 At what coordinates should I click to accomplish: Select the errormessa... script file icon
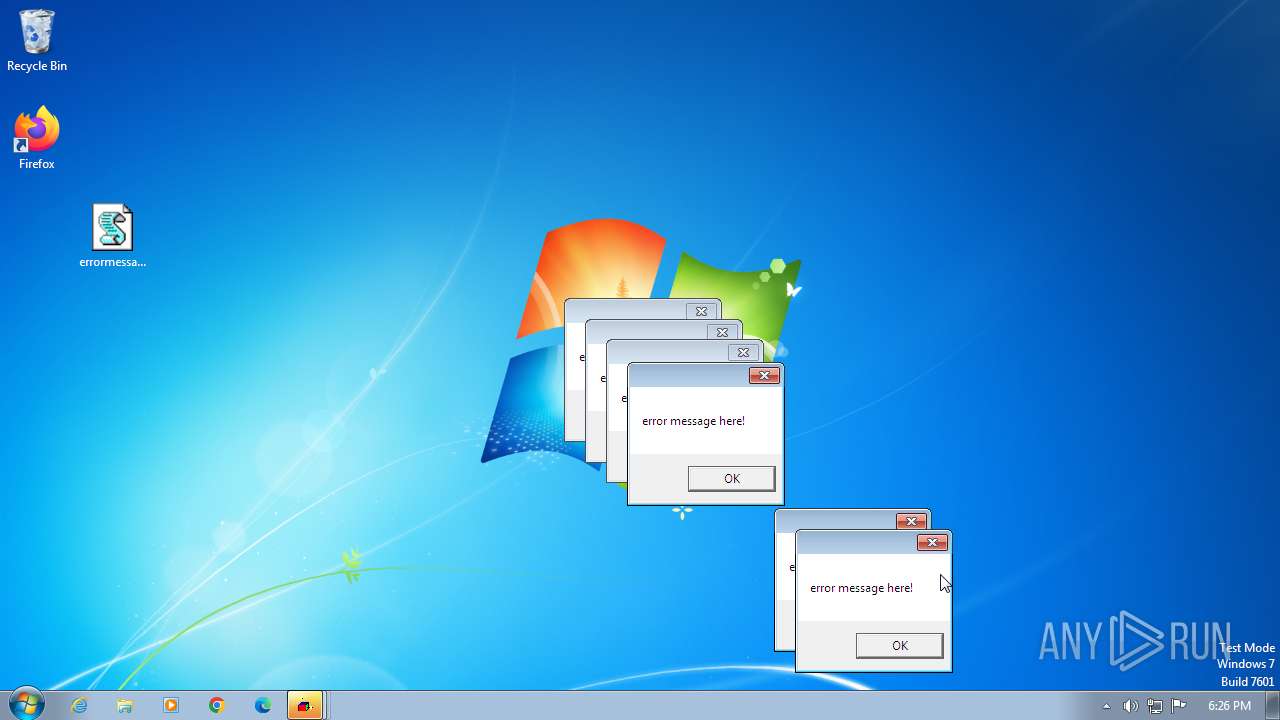pos(112,236)
